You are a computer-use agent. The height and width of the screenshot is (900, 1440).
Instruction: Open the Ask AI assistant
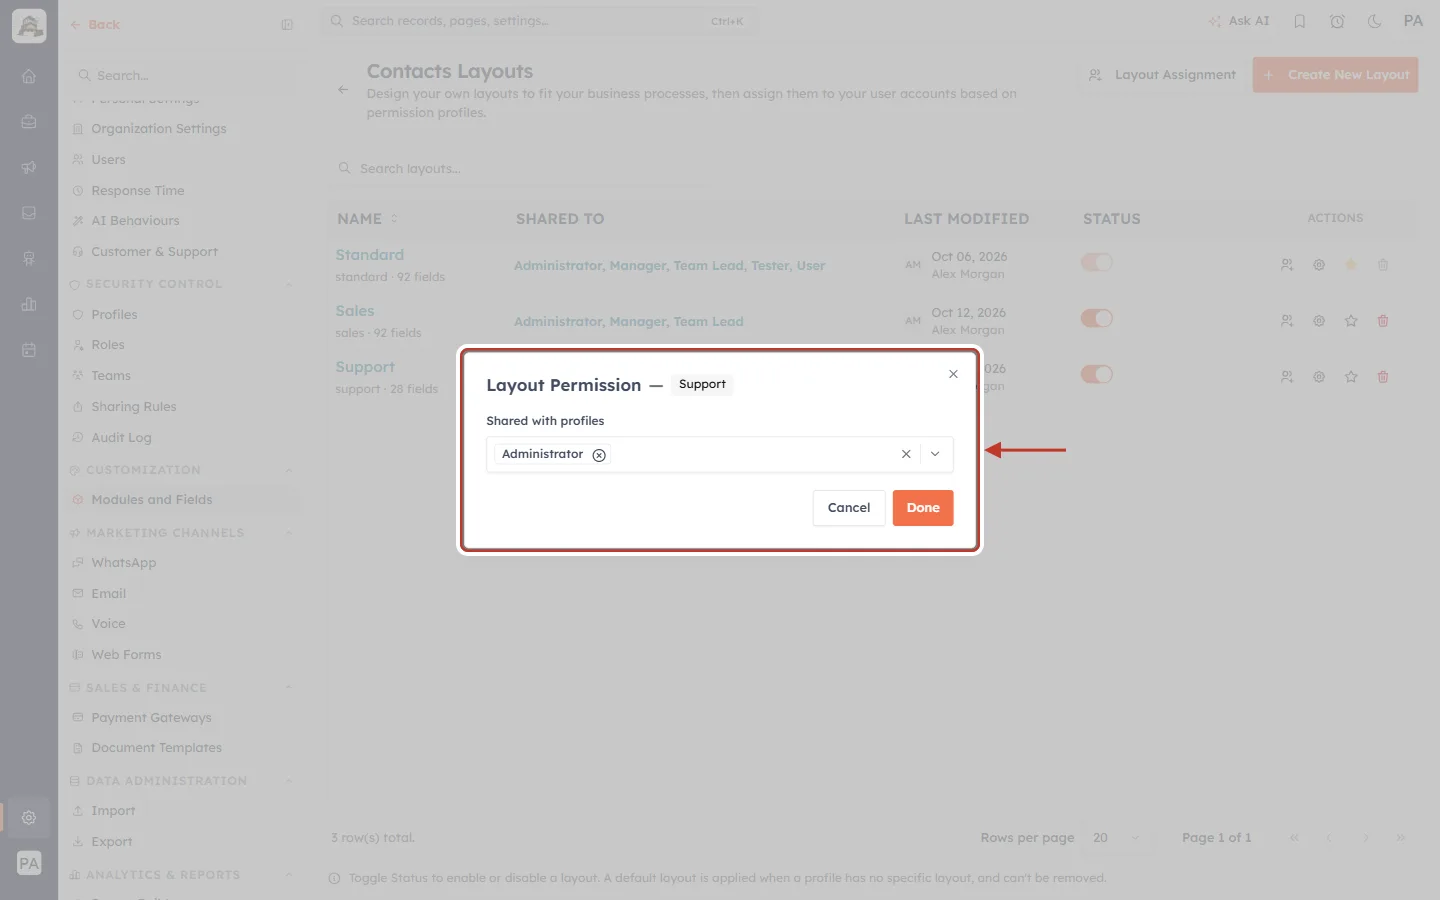click(1239, 21)
